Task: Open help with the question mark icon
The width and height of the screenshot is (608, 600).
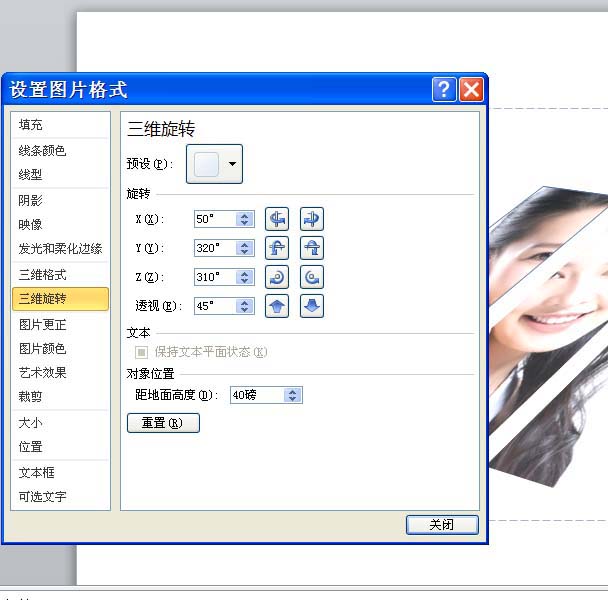Action: (444, 89)
